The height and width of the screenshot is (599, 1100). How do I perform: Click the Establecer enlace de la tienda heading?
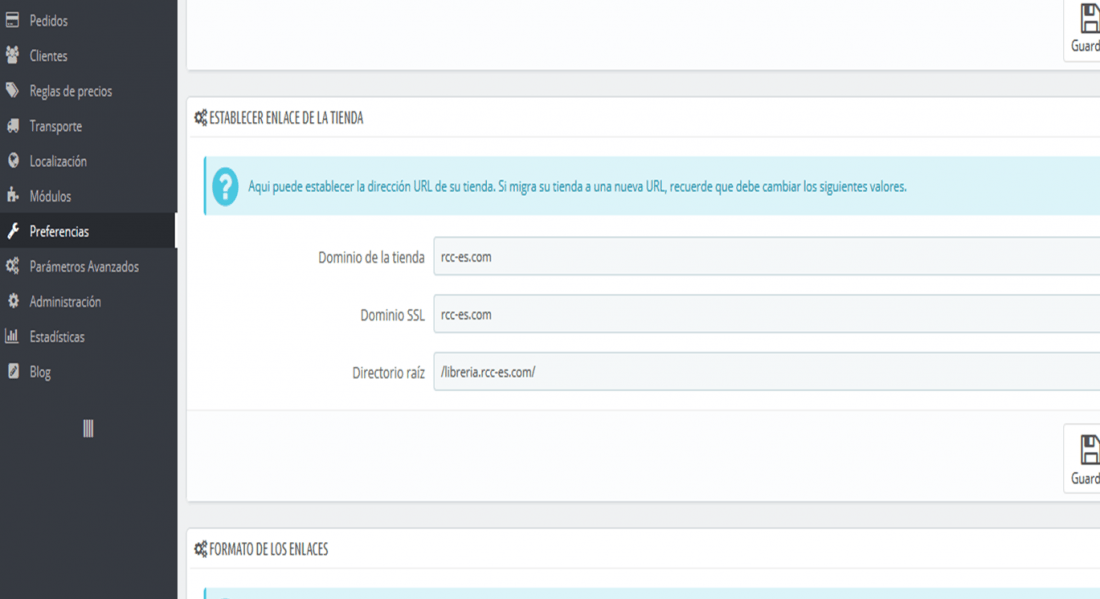coord(286,118)
